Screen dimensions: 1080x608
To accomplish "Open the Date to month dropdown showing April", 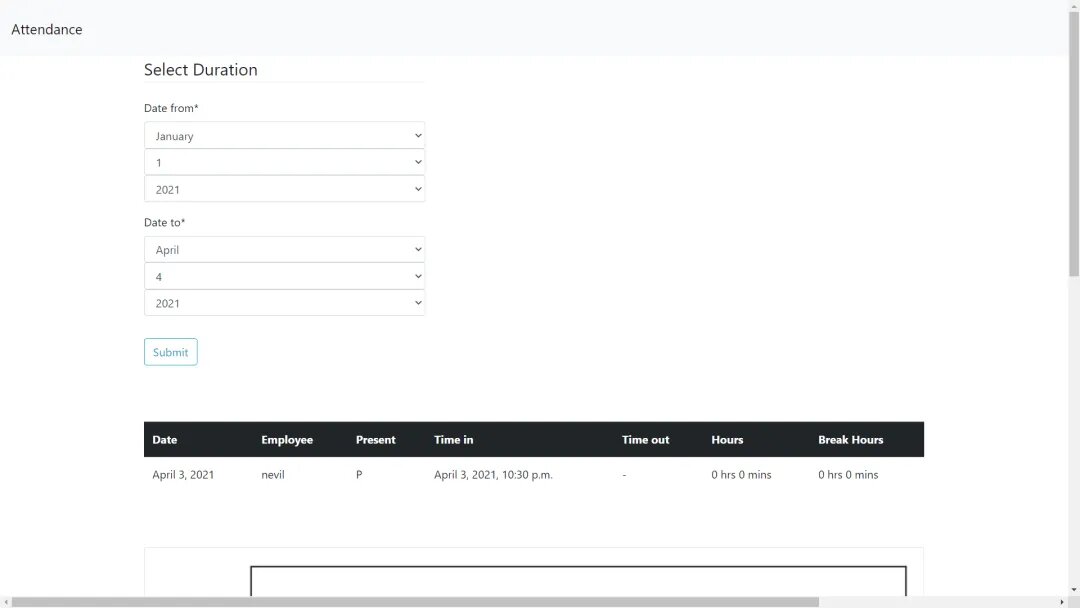I will click(x=284, y=249).
